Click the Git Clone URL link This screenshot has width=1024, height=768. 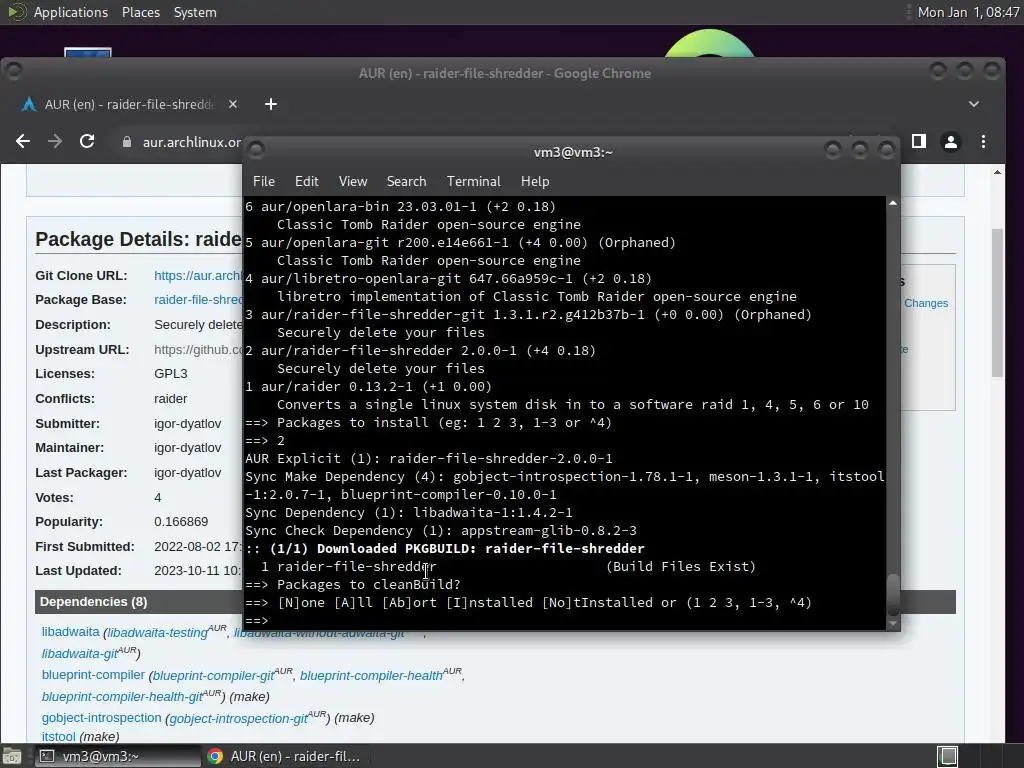(197, 276)
